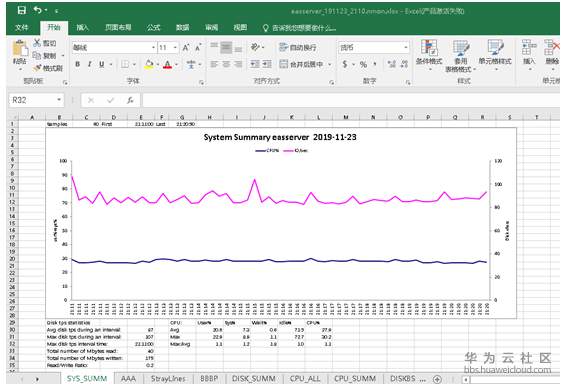Click the Save icon in the title bar
This screenshot has height=384, width=562.
22,10
